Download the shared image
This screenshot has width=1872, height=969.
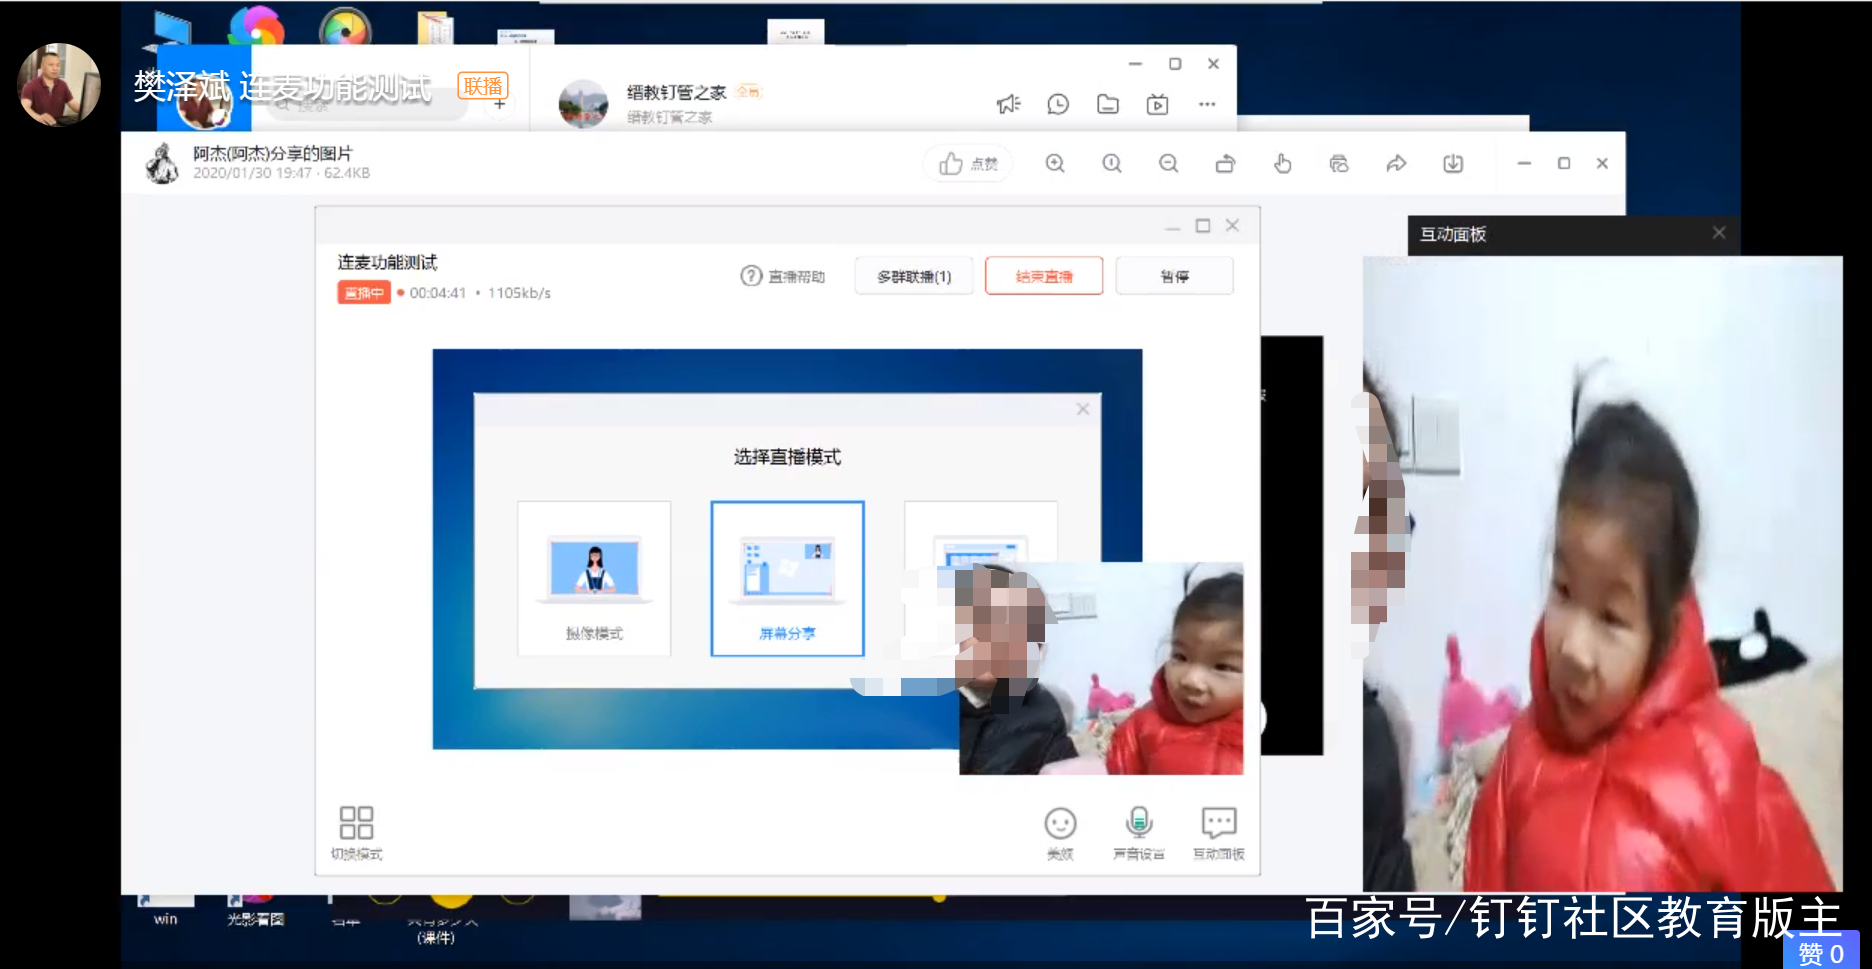[1453, 163]
